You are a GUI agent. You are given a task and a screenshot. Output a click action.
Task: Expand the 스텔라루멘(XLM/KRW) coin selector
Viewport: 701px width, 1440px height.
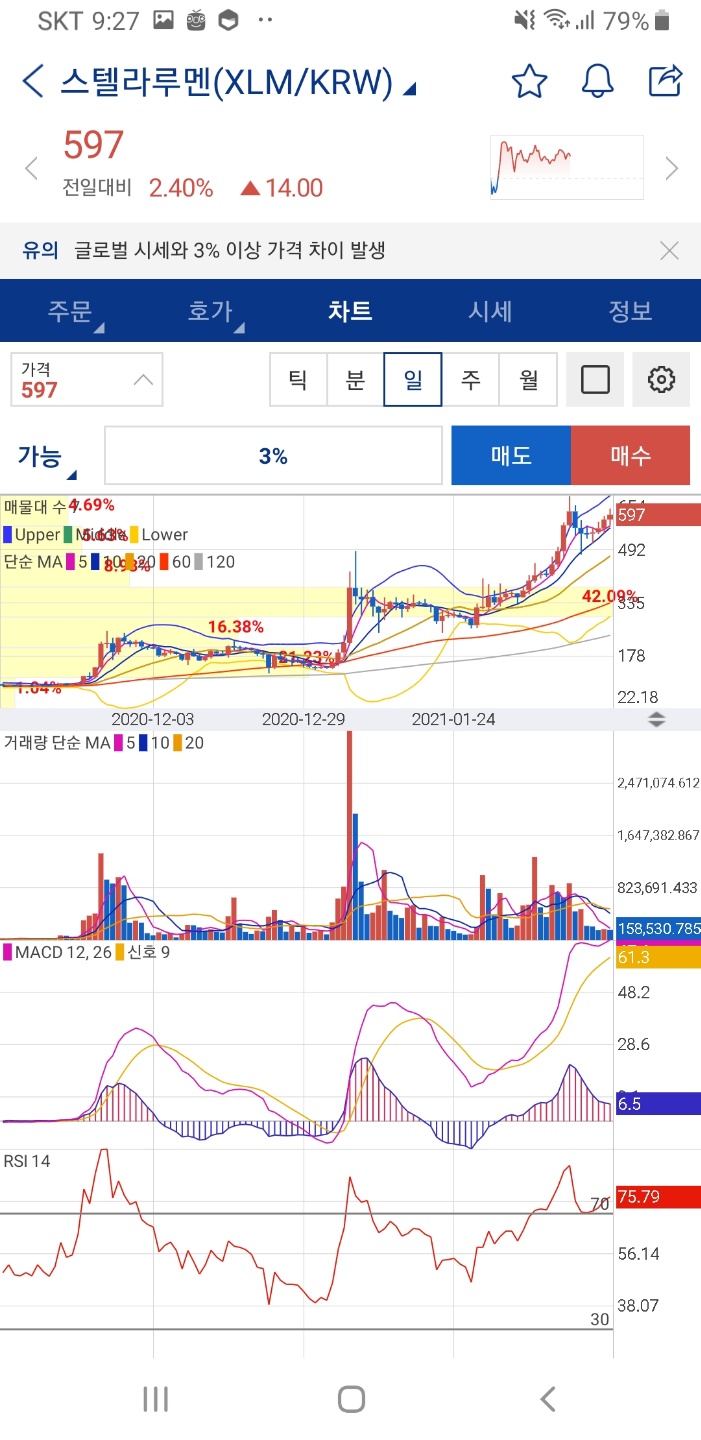[x=238, y=82]
